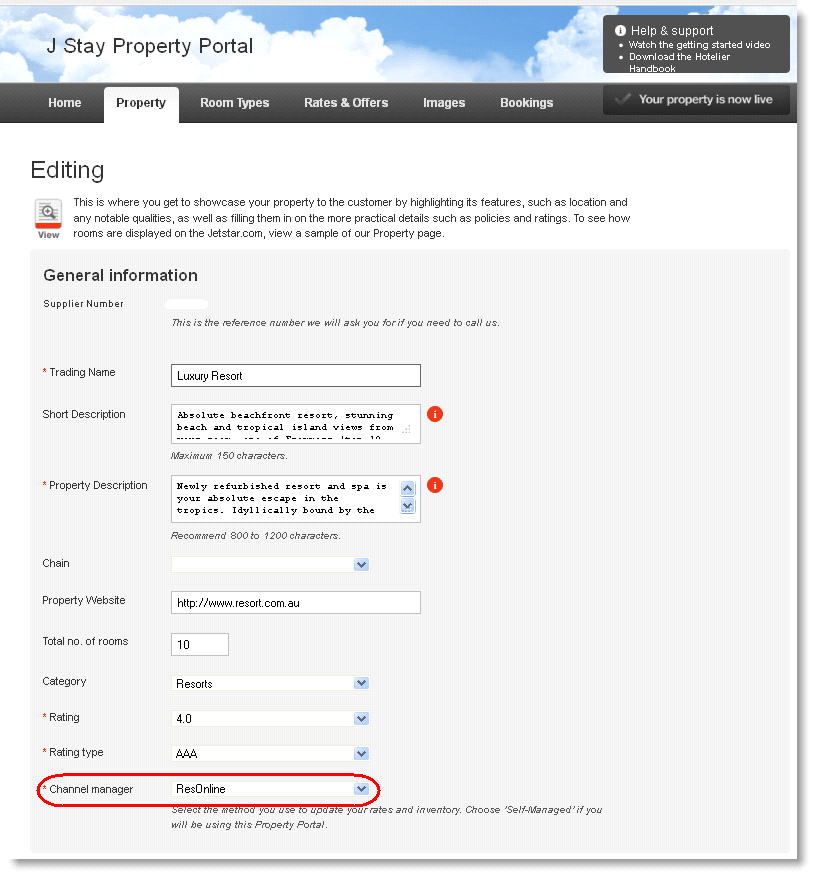This screenshot has width=813, height=875.
Task: Click the Recommend 800 to 1200 characters hint
Action: pos(256,536)
